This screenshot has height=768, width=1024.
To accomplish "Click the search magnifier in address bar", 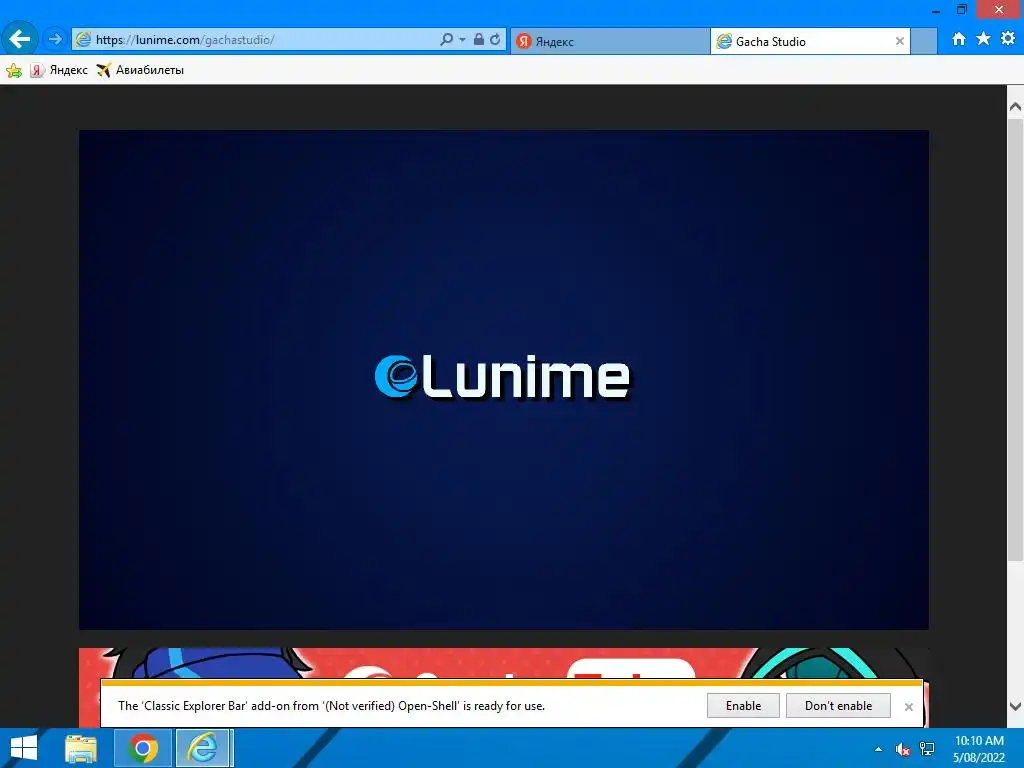I will 447,39.
